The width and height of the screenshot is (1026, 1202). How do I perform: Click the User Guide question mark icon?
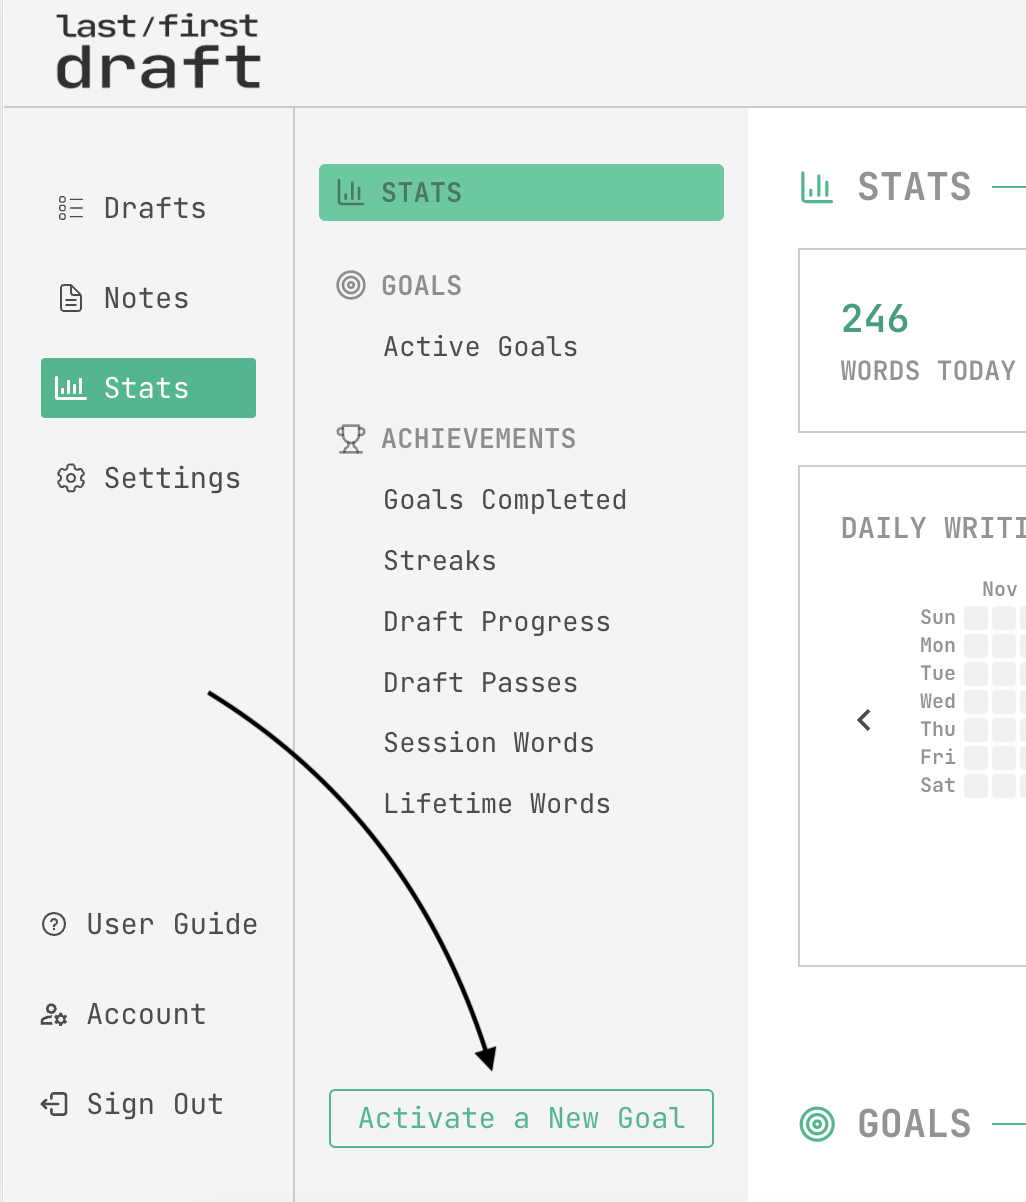pyautogui.click(x=54, y=924)
